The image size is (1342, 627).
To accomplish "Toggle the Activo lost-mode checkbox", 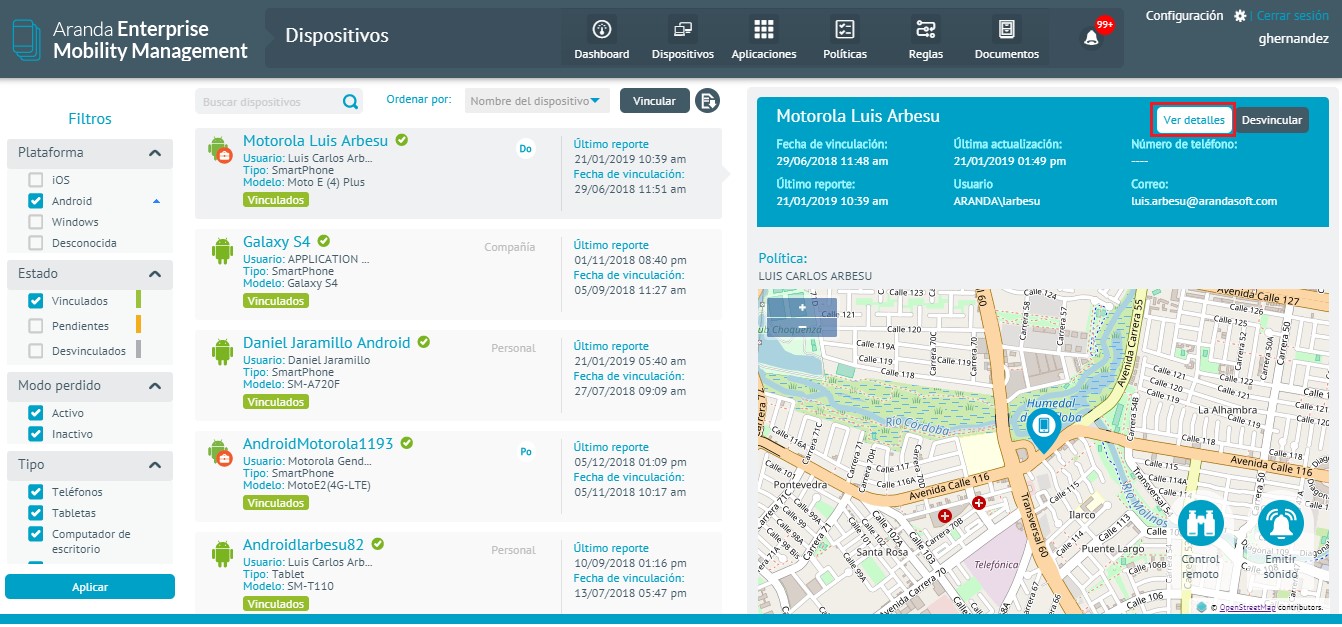I will [36, 413].
